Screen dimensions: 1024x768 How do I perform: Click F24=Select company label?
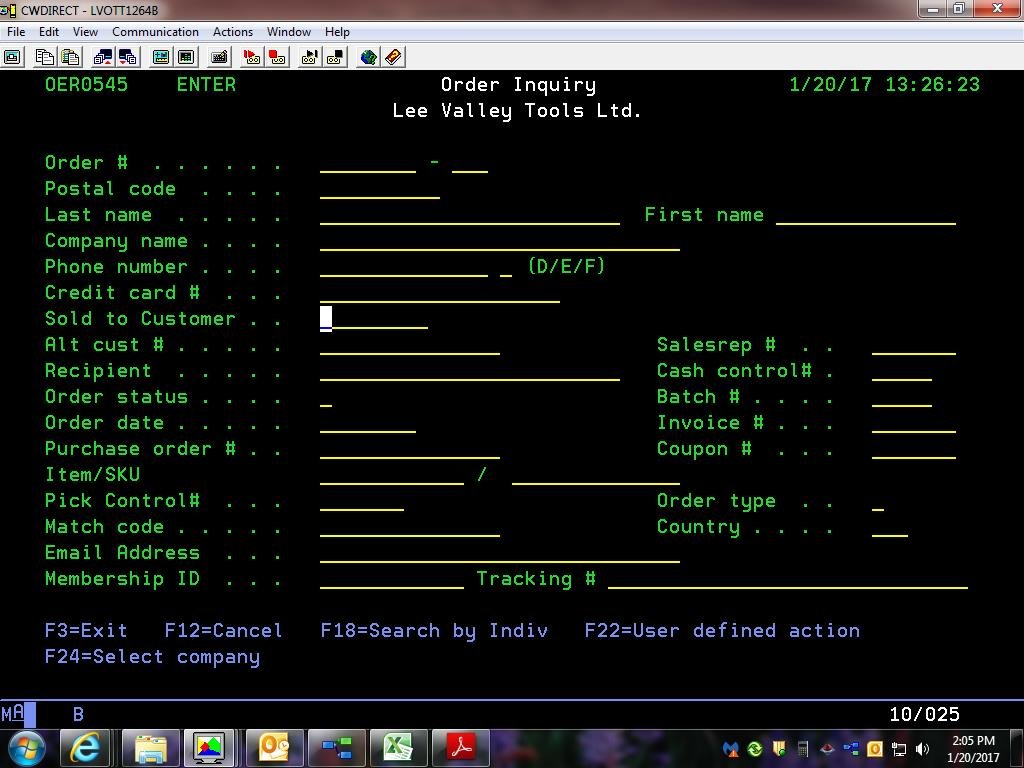tap(152, 657)
